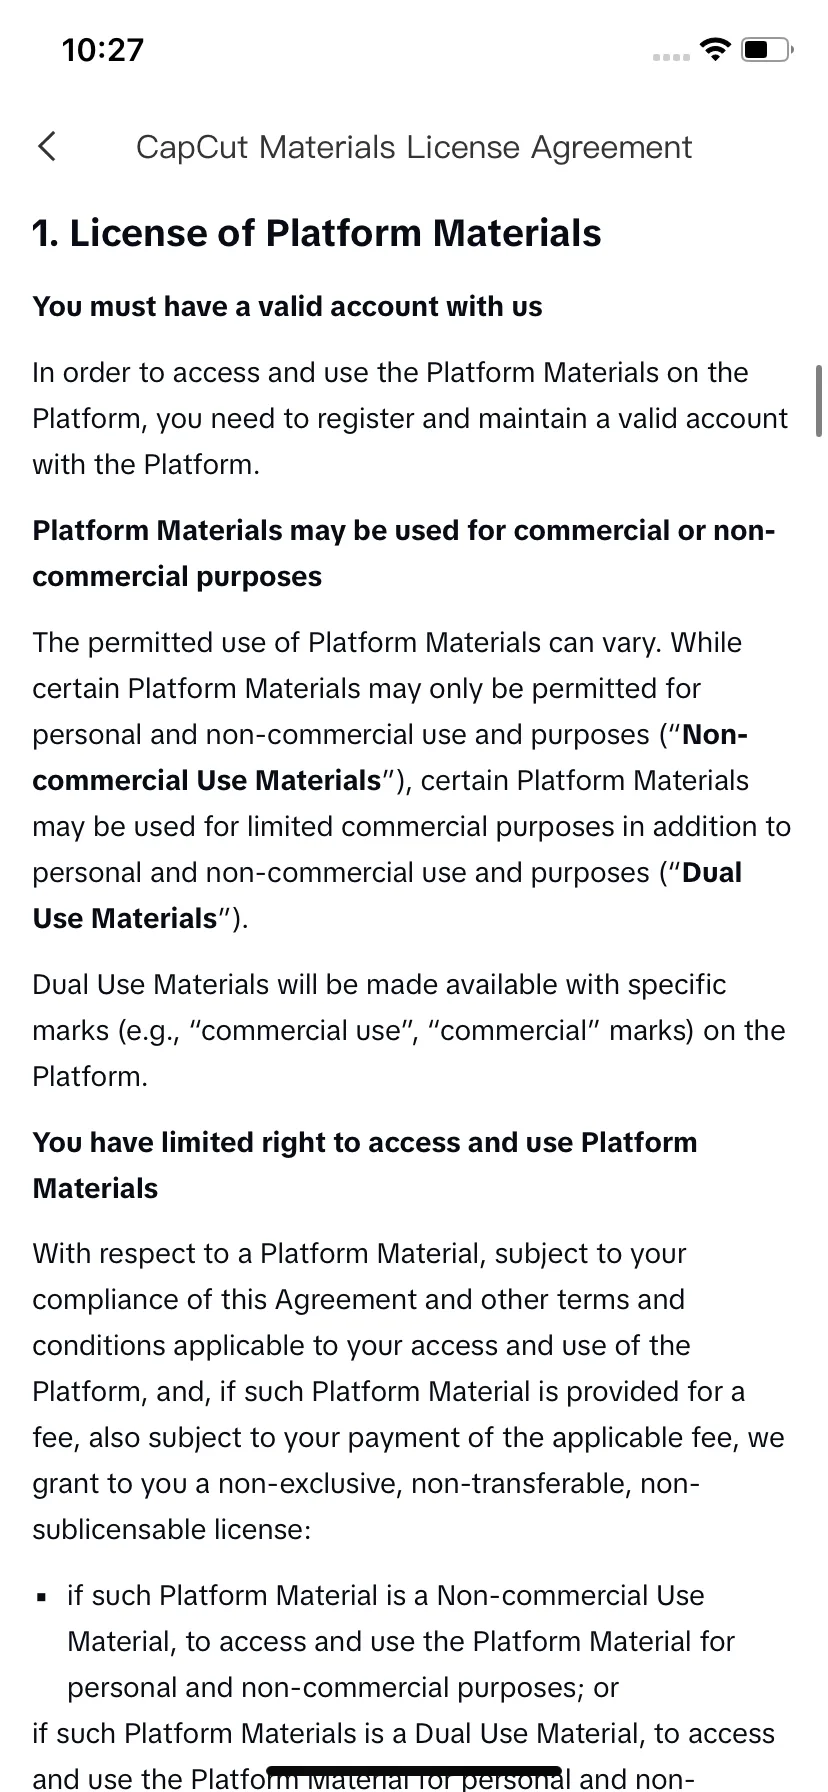828x1792 pixels.
Task: Click heading License of Platform Materials
Action: (x=317, y=233)
